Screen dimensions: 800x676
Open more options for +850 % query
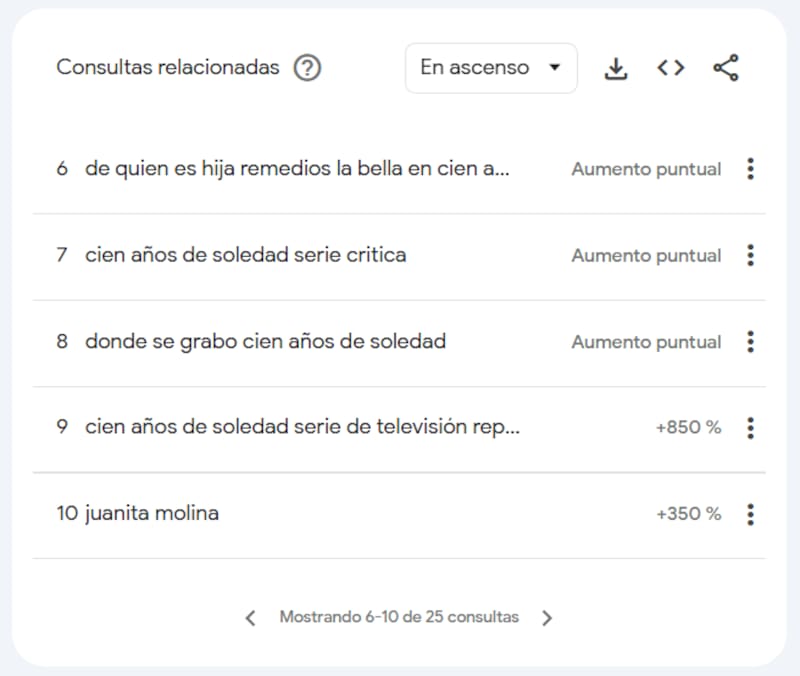pyautogui.click(x=751, y=428)
